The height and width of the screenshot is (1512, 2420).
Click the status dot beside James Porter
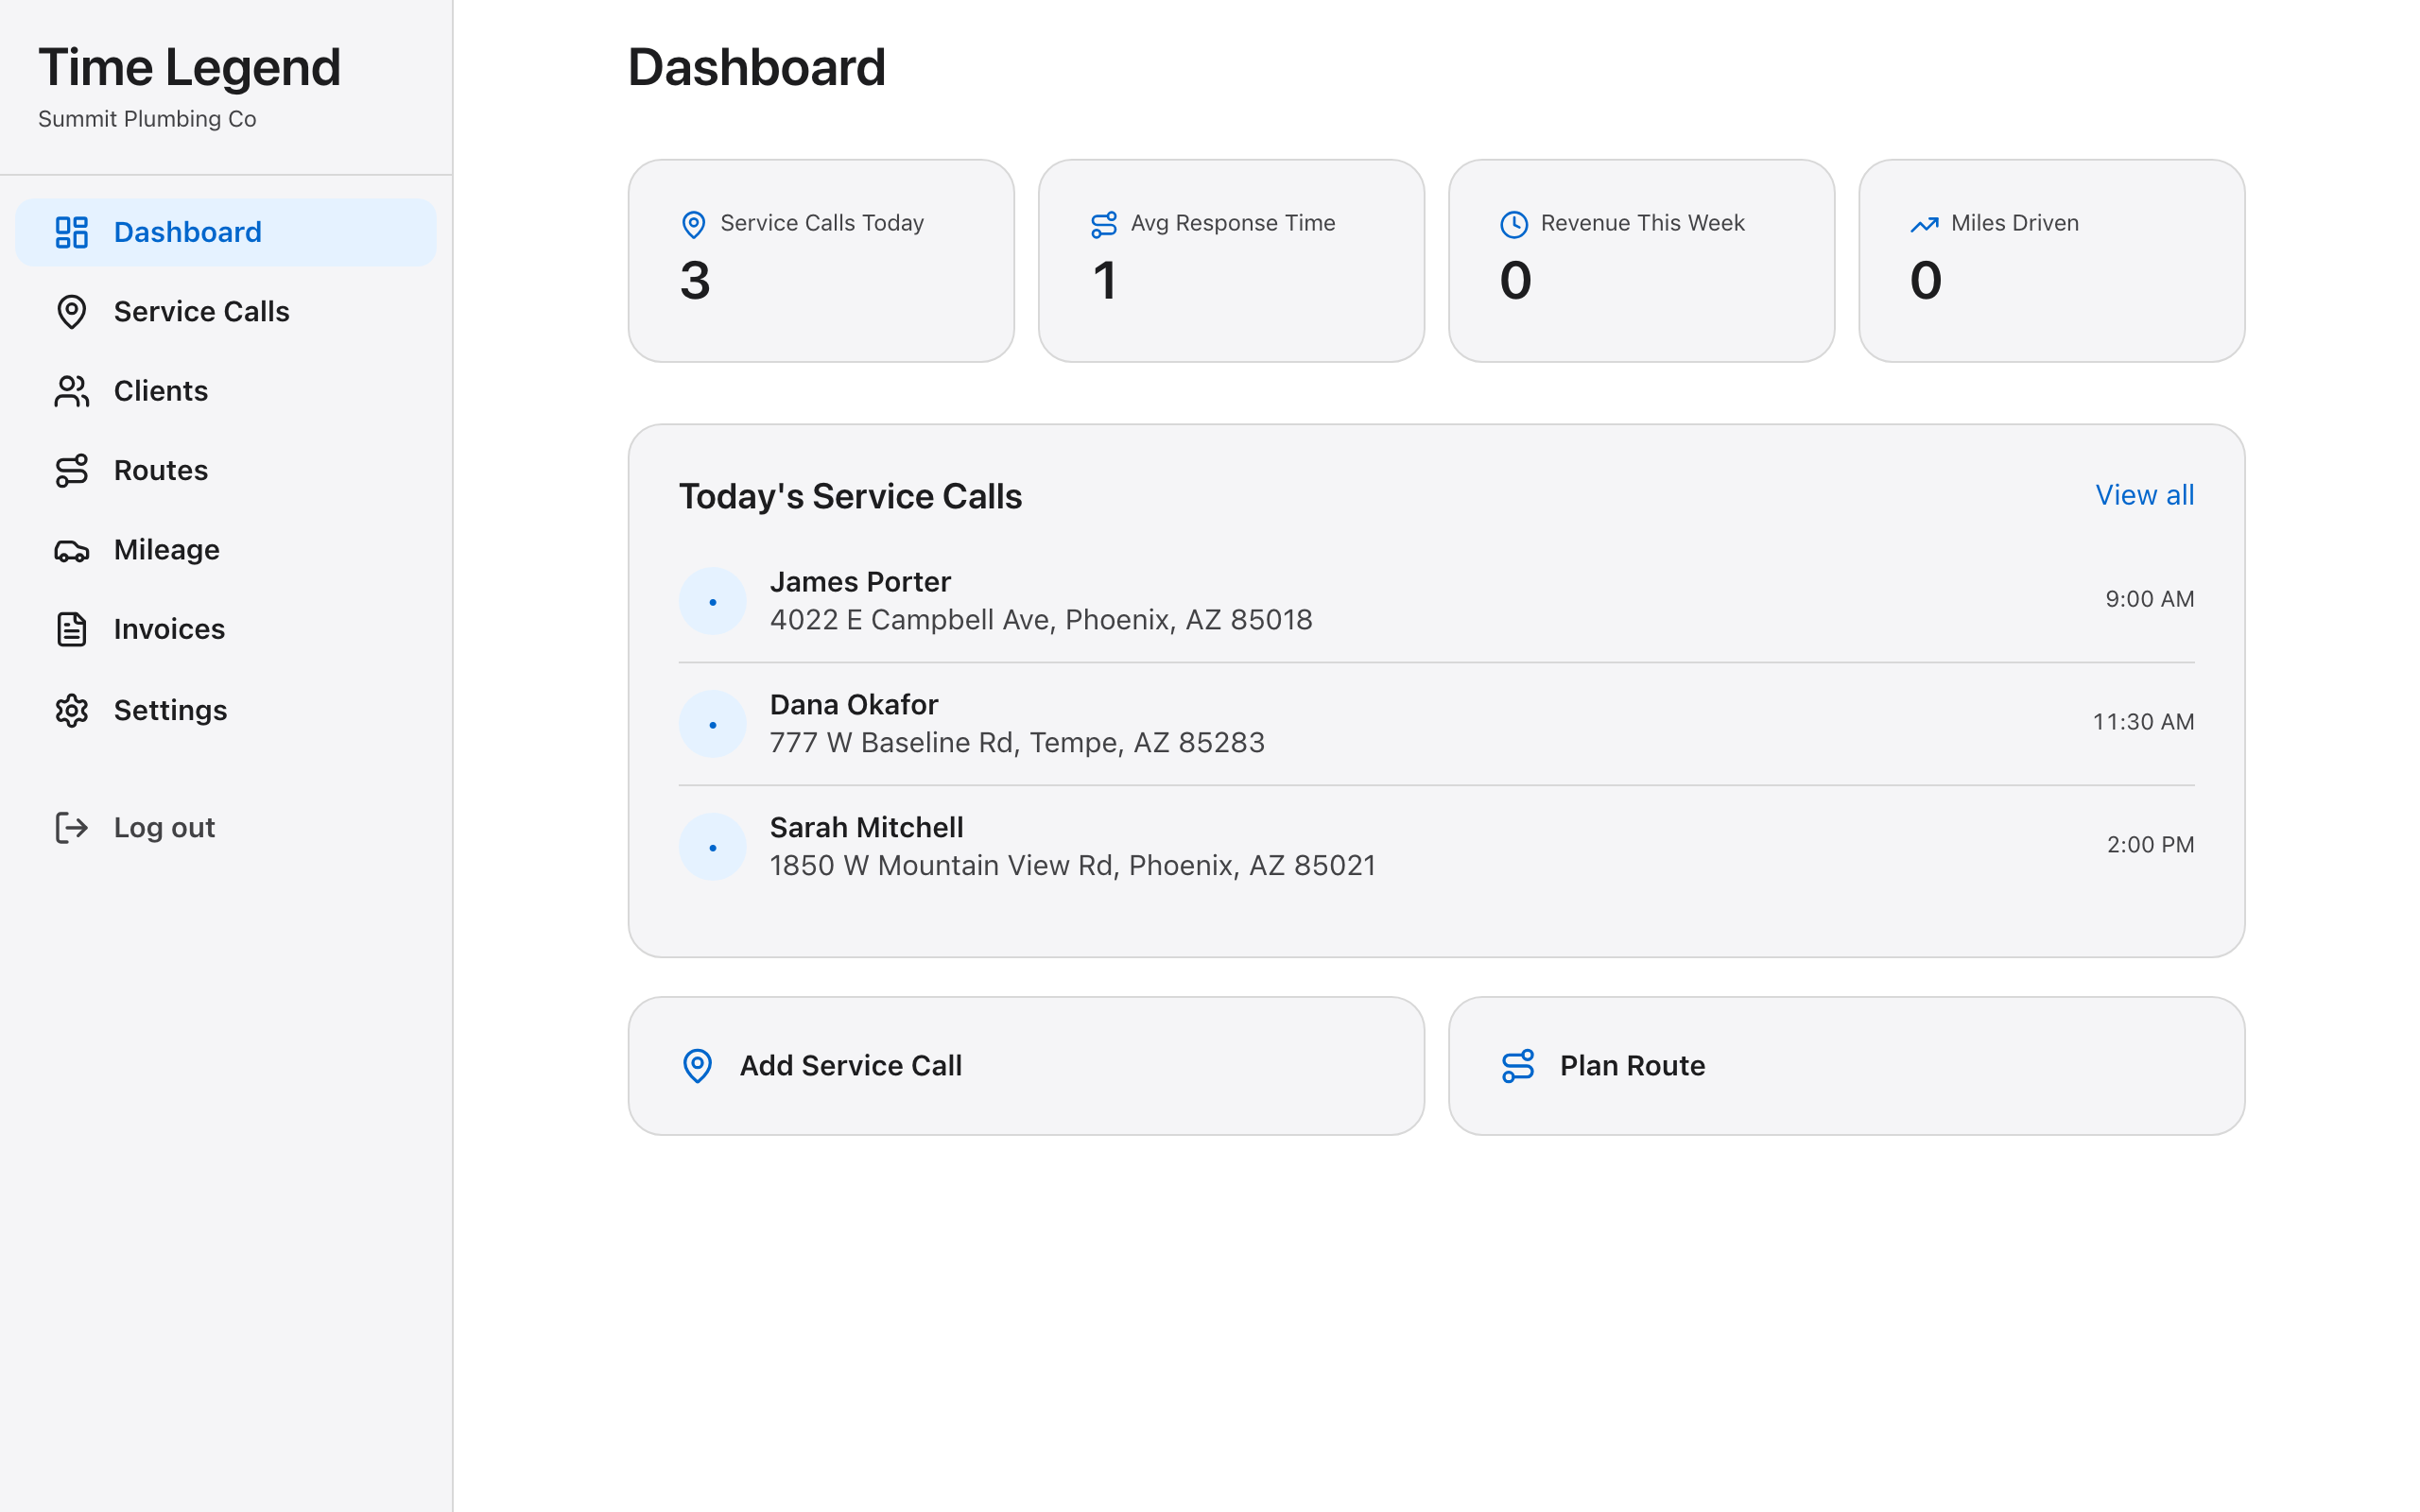(x=713, y=601)
